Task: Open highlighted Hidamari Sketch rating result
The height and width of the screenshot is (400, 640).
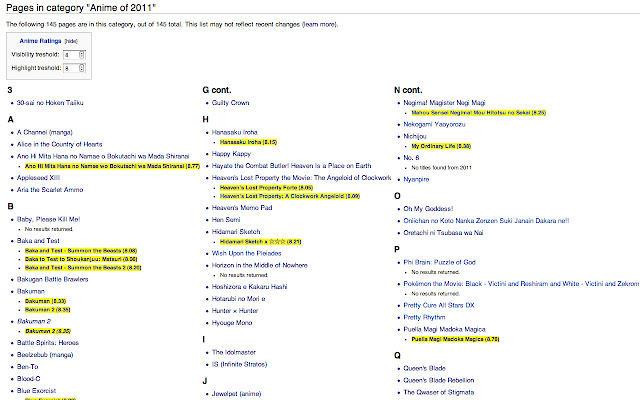Action: 260,242
